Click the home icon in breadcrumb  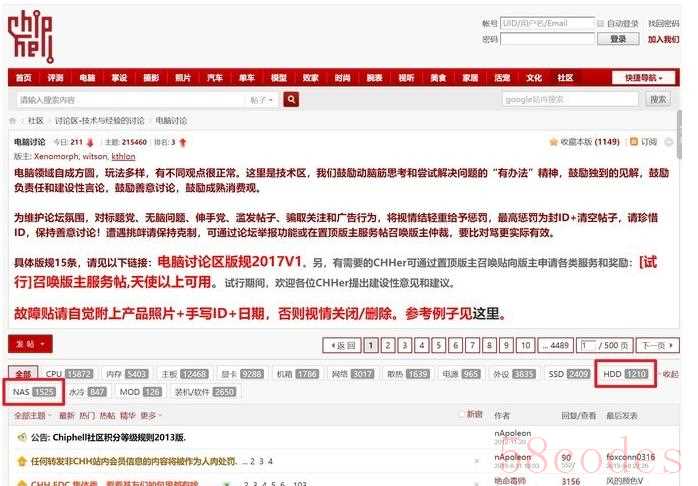click(13, 120)
